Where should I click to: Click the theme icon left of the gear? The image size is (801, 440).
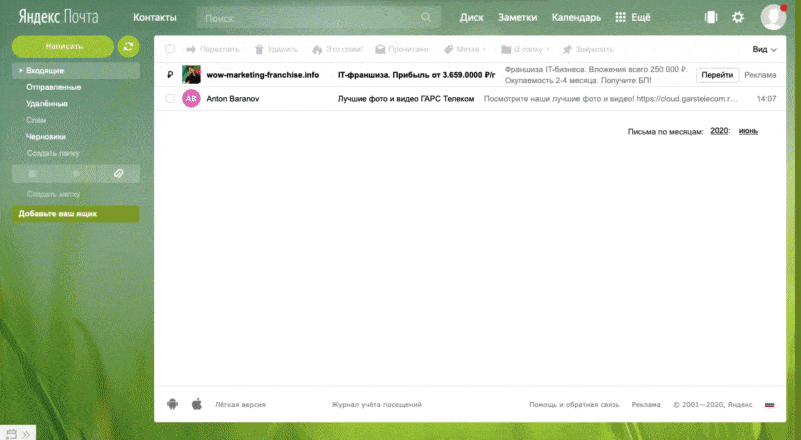coord(711,17)
